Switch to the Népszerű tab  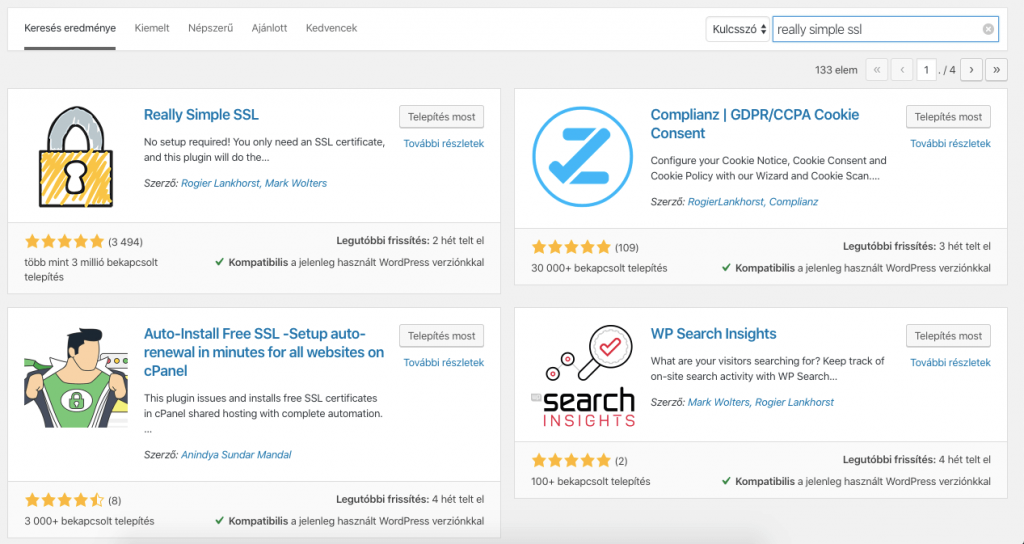[x=210, y=28]
